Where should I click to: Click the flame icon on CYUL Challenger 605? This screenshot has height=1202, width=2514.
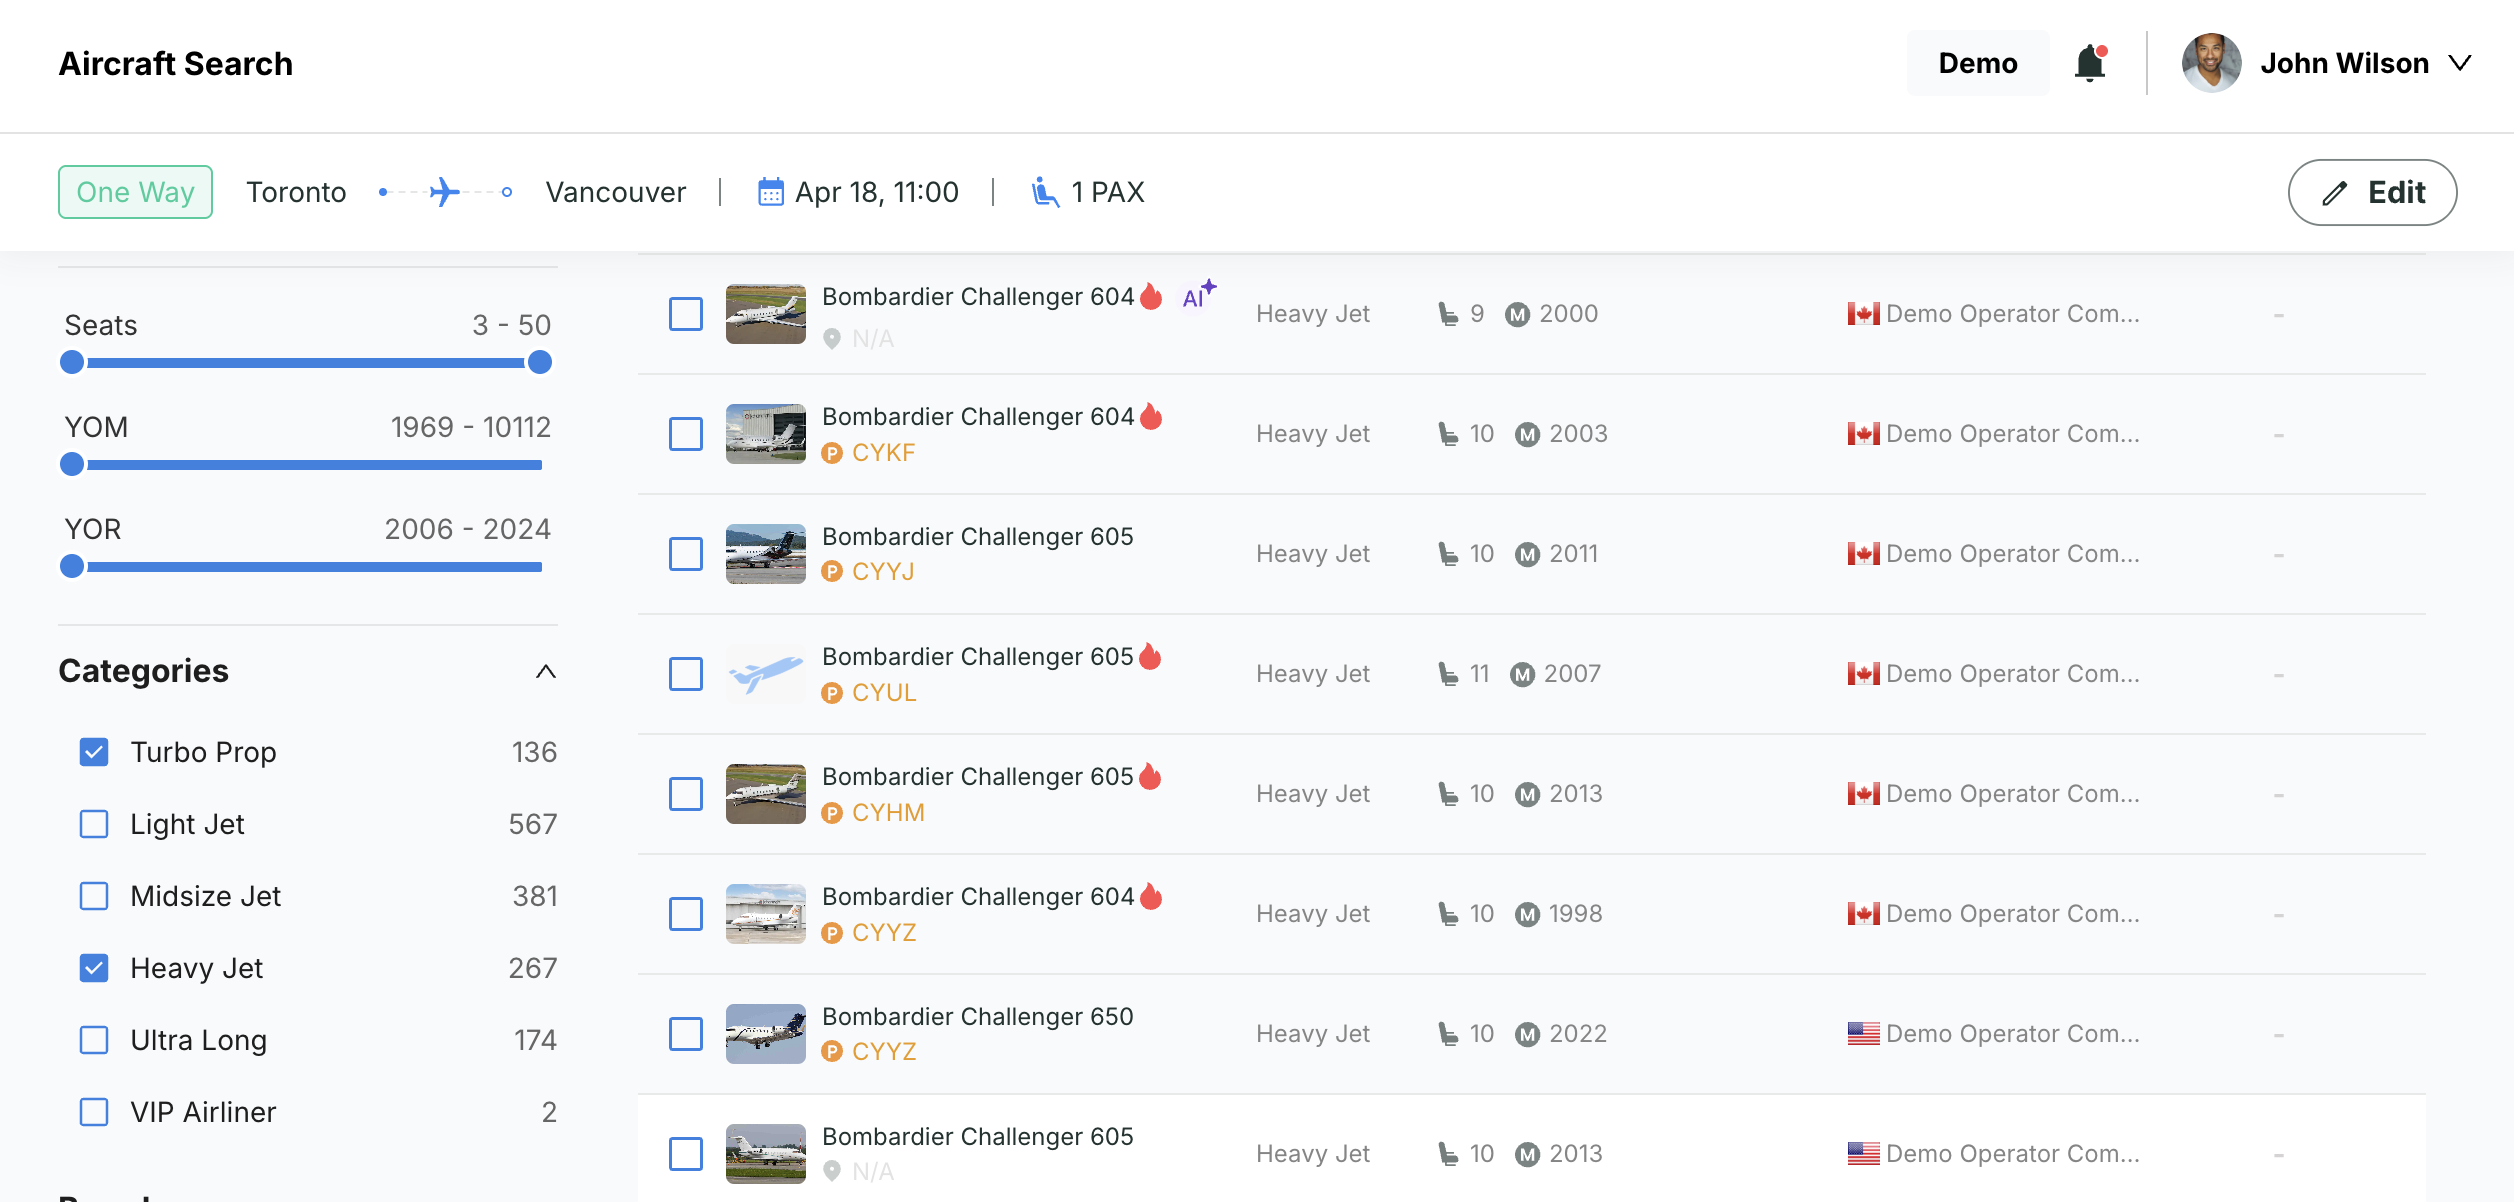click(1151, 656)
